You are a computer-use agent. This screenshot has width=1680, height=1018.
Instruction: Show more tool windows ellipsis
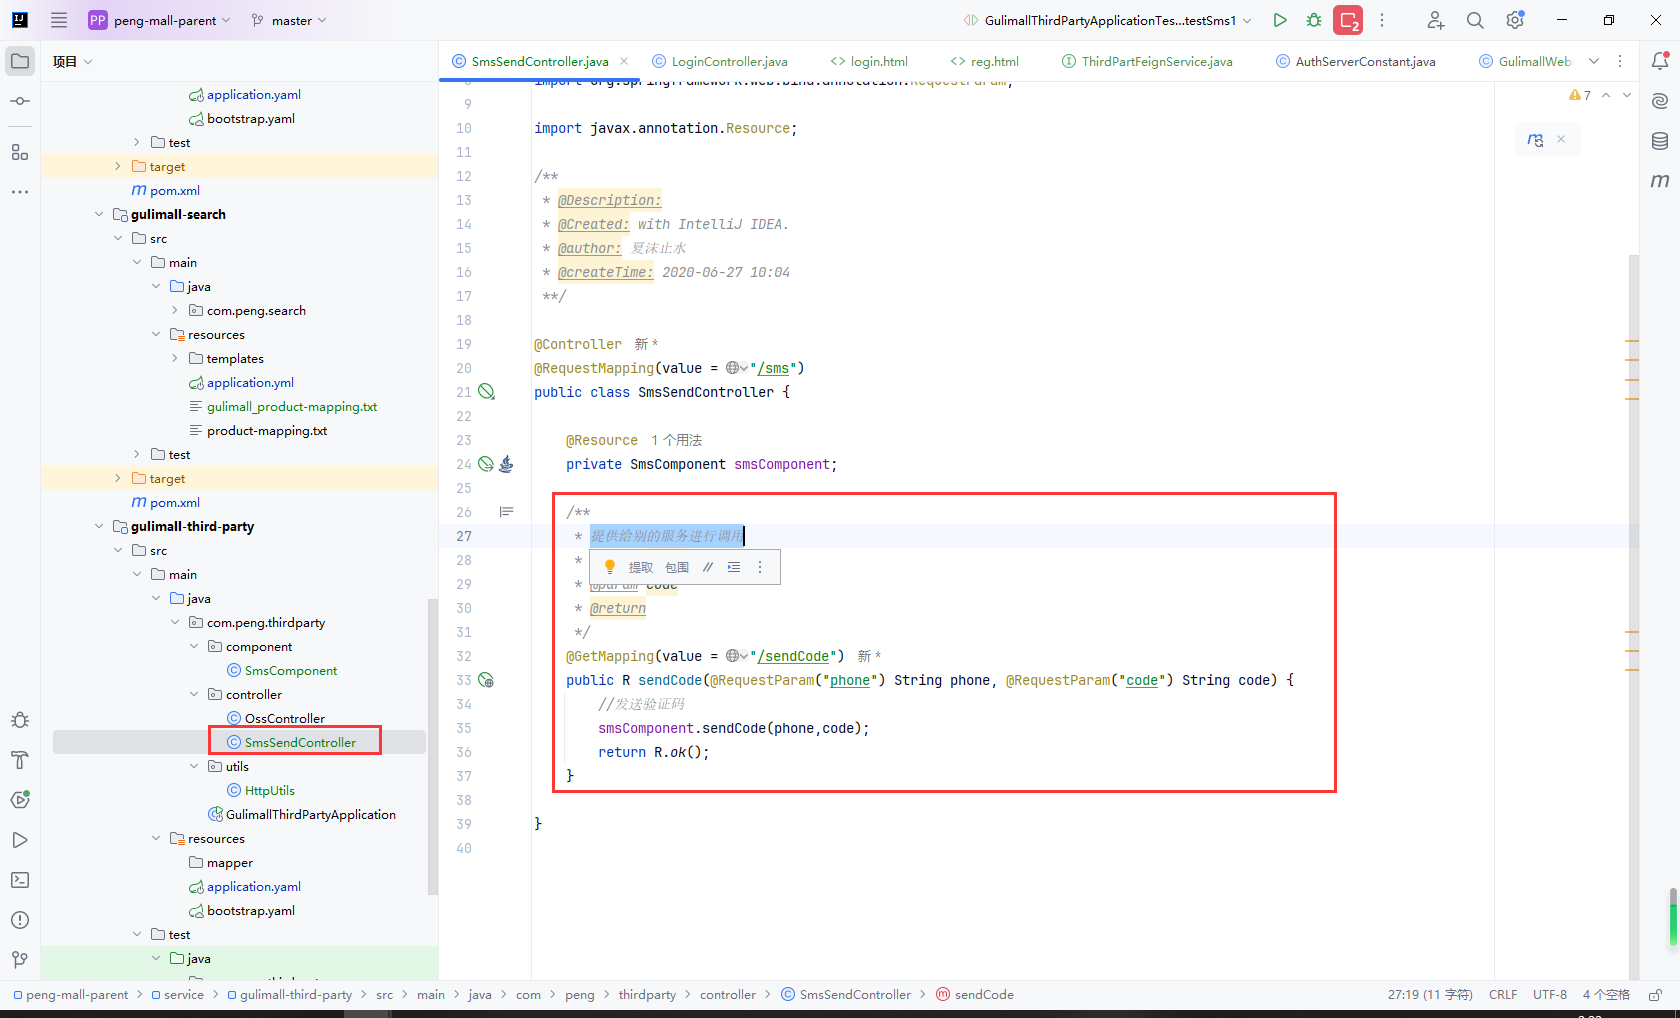click(20, 191)
